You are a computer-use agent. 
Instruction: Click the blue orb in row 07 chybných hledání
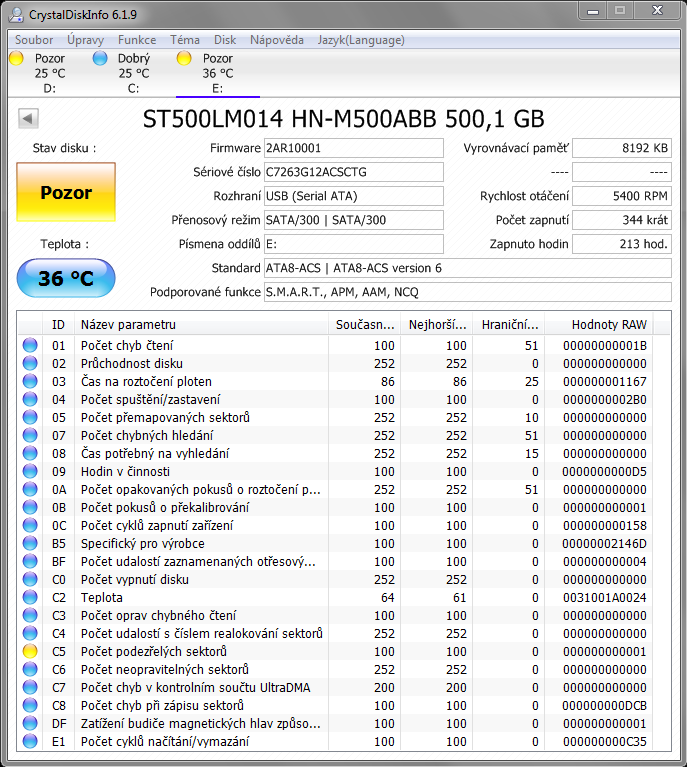30,435
